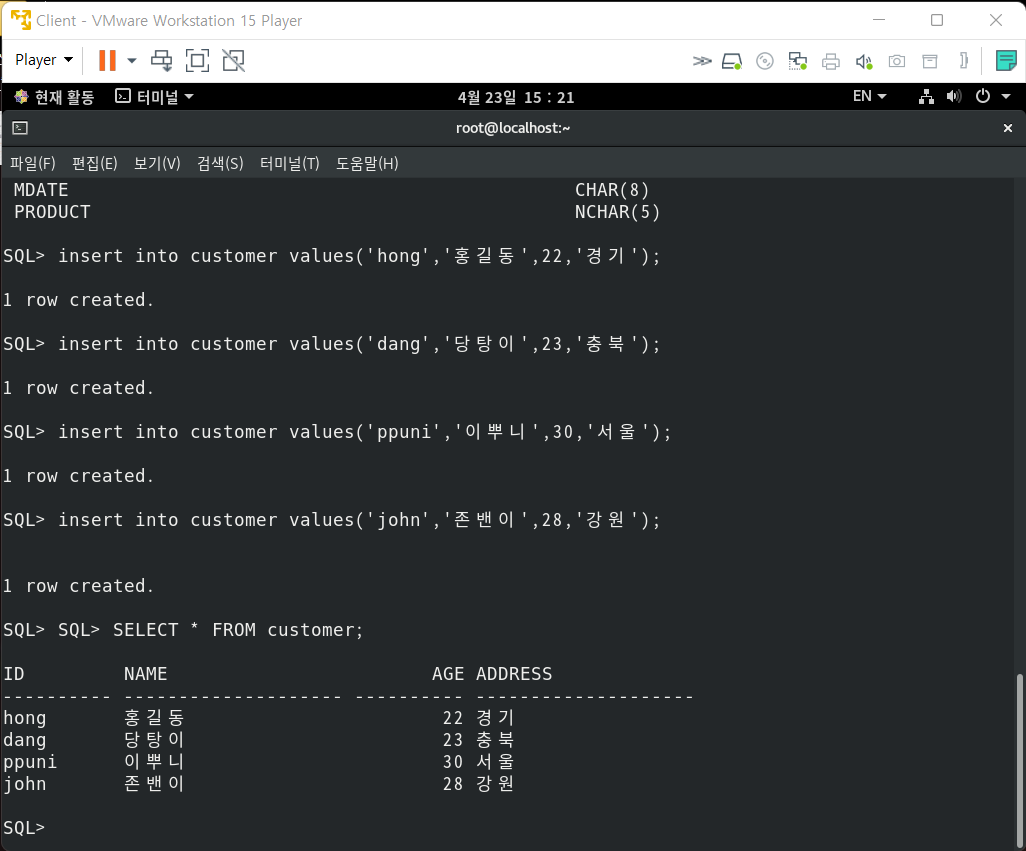
Task: Pause the virtual machine
Action: (x=107, y=60)
